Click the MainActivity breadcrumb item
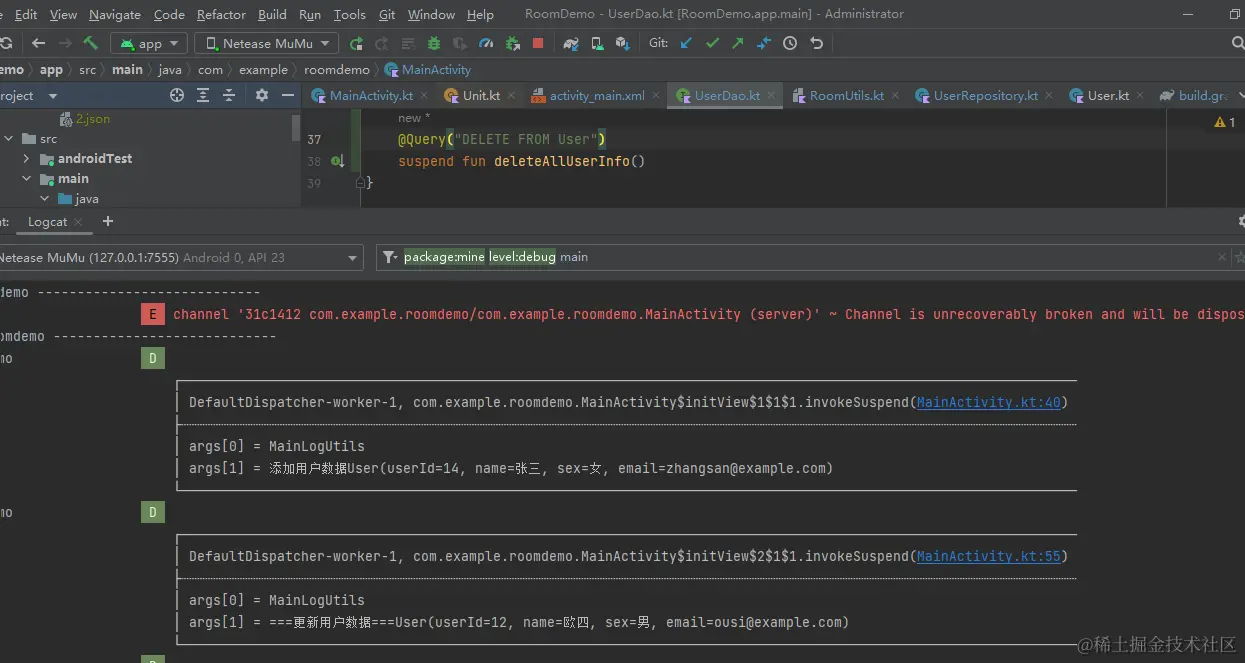The width and height of the screenshot is (1245, 663). coord(428,70)
